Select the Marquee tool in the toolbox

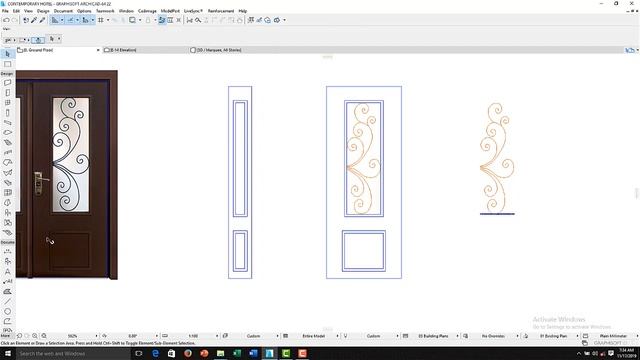[7, 64]
